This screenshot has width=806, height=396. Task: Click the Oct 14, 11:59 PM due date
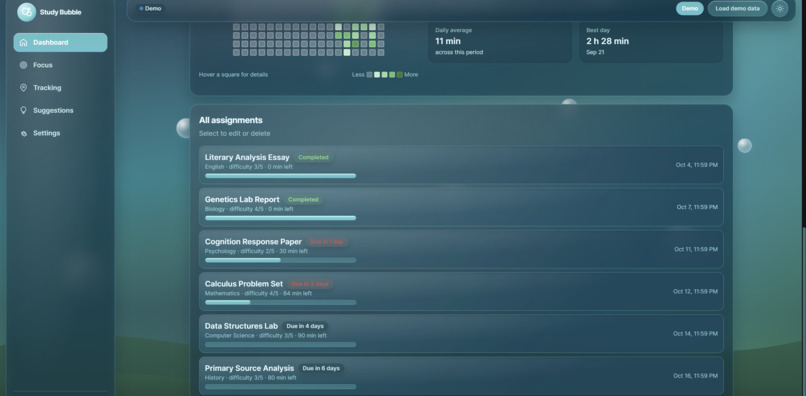[x=695, y=334]
